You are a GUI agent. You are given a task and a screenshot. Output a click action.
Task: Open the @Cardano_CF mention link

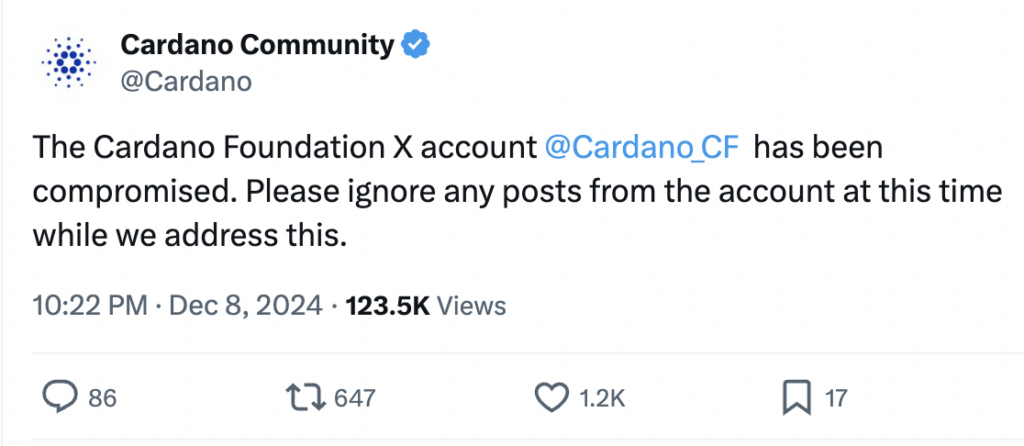(641, 149)
